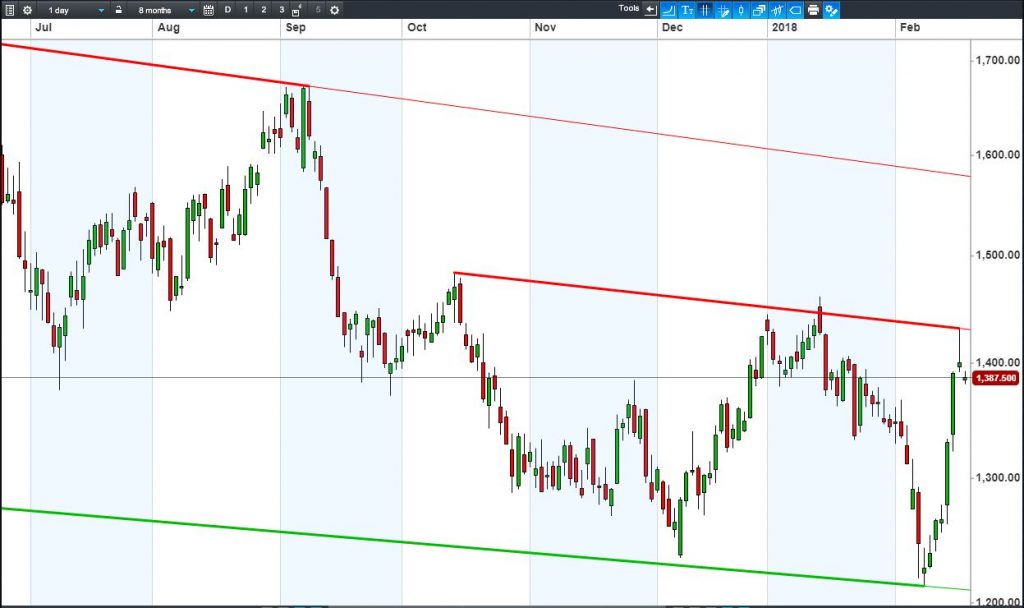Select the text annotation tool

(687, 10)
